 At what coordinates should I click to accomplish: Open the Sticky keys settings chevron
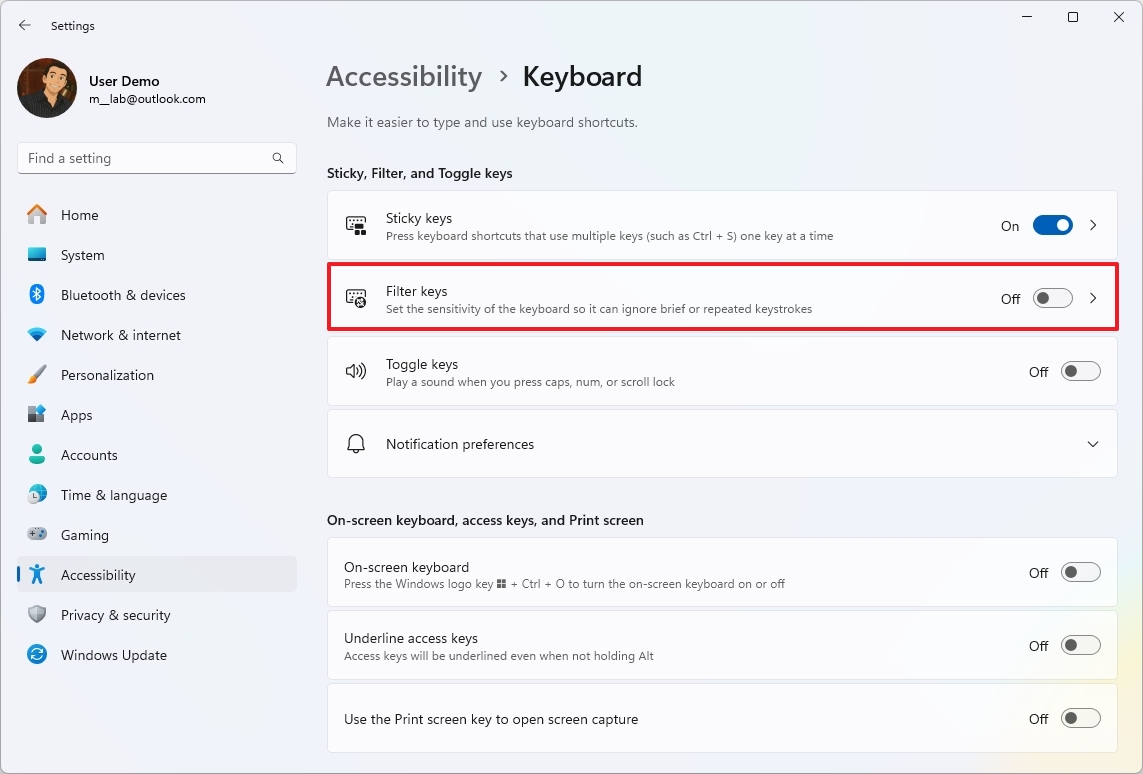click(1093, 225)
